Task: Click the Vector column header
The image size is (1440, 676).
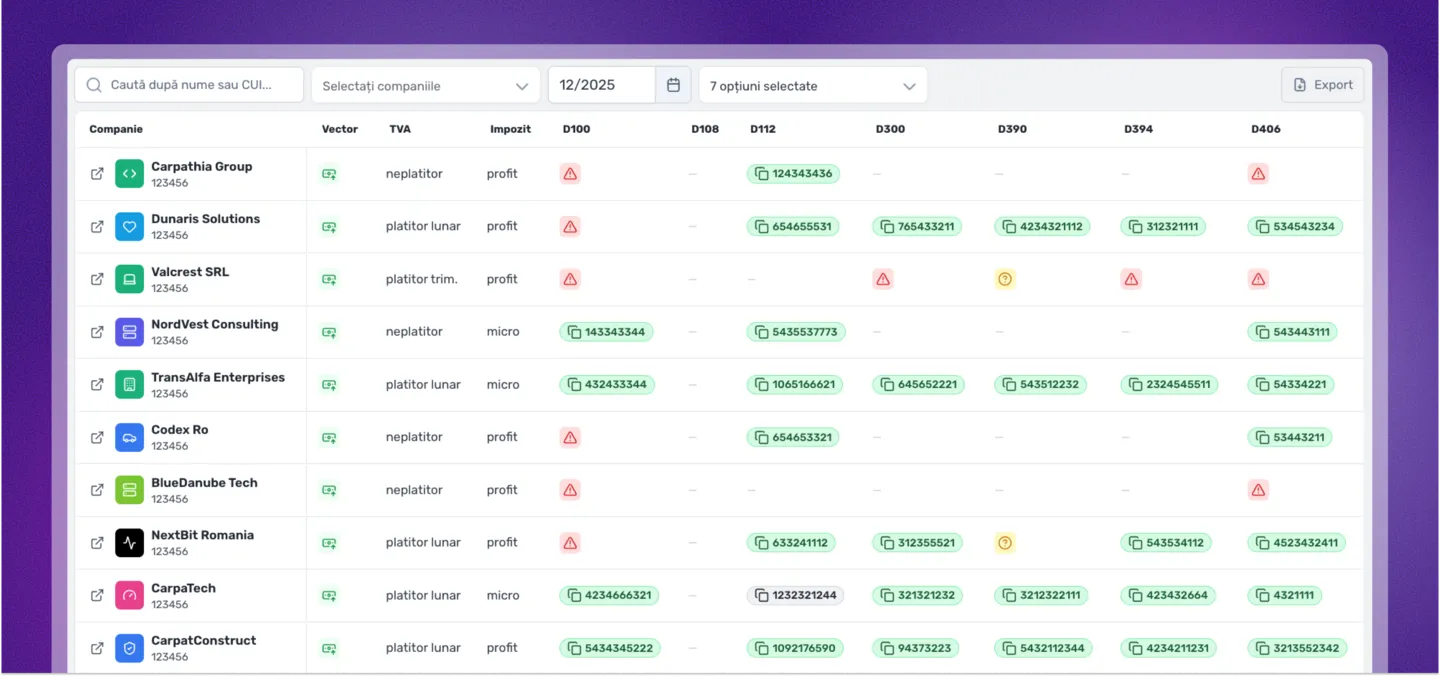Action: point(340,129)
